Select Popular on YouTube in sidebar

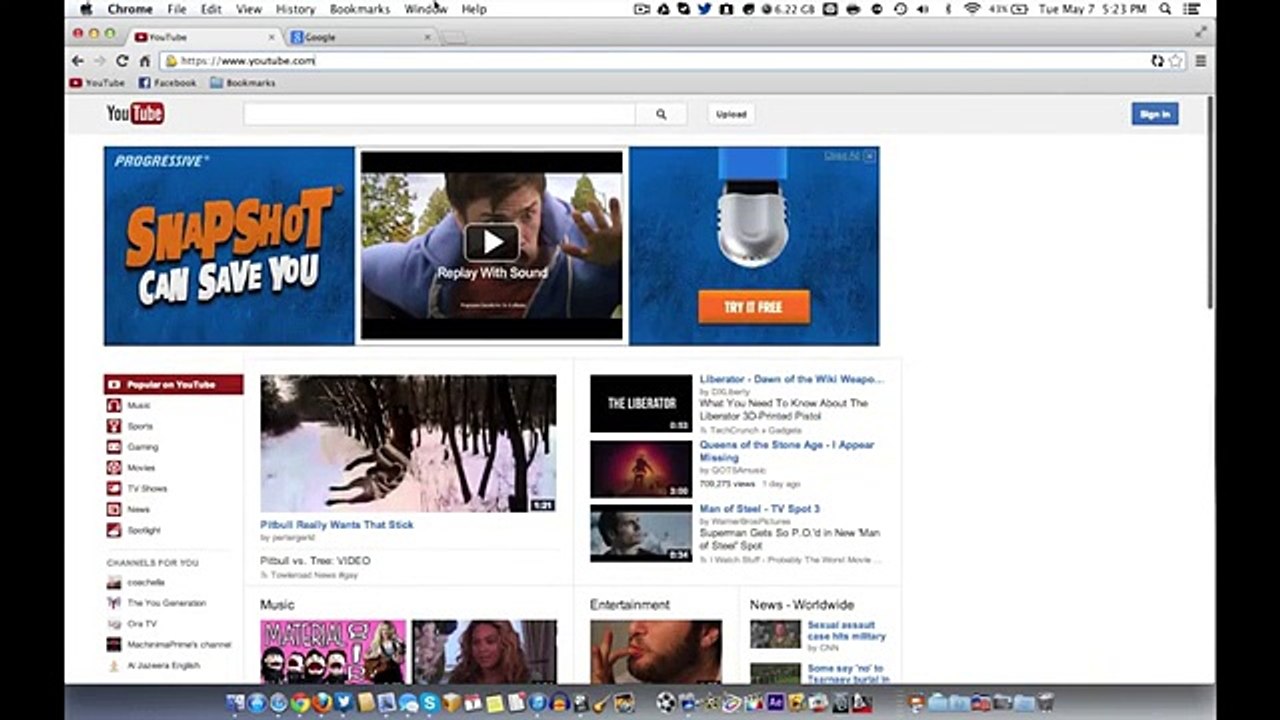tap(173, 384)
